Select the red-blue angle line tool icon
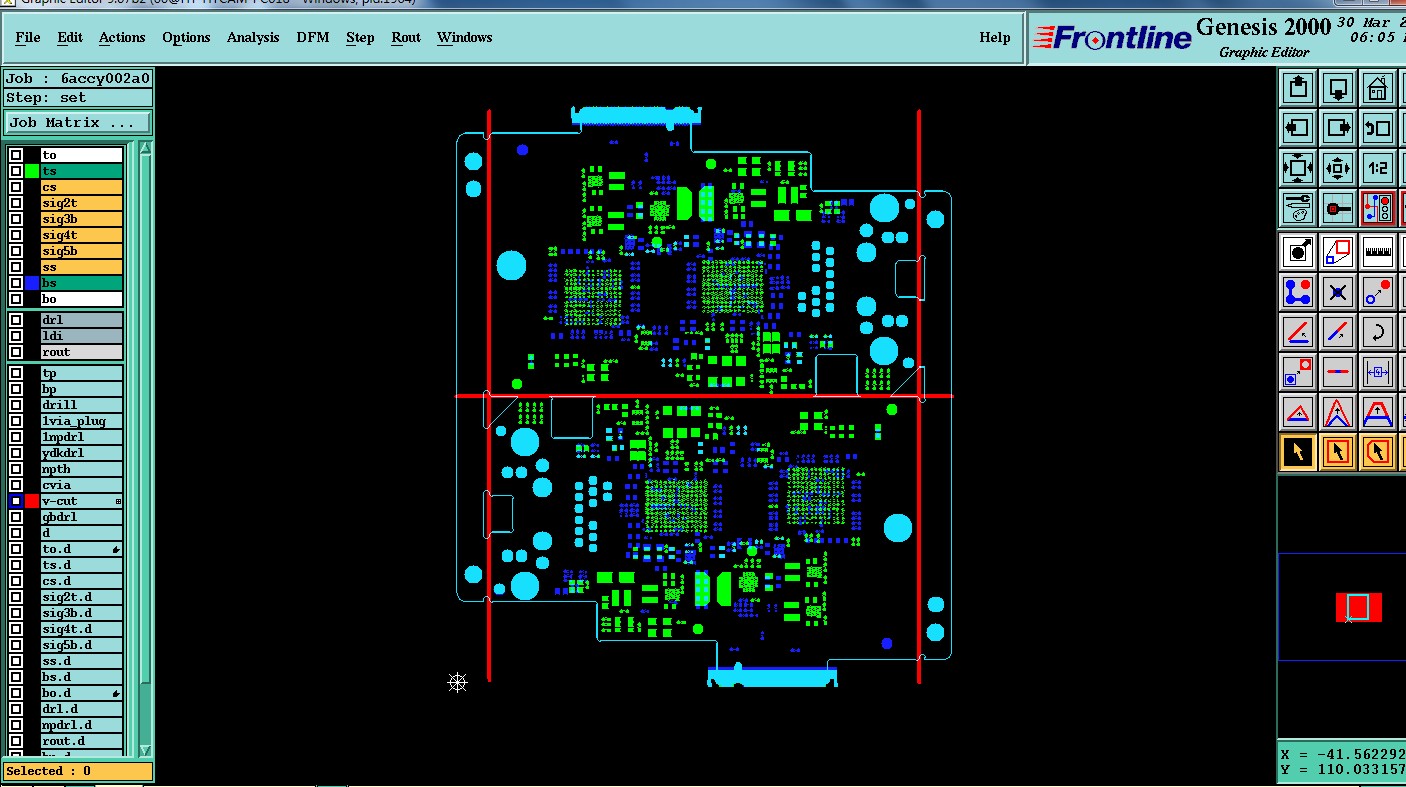This screenshot has width=1406, height=787. pyautogui.click(x=1298, y=332)
